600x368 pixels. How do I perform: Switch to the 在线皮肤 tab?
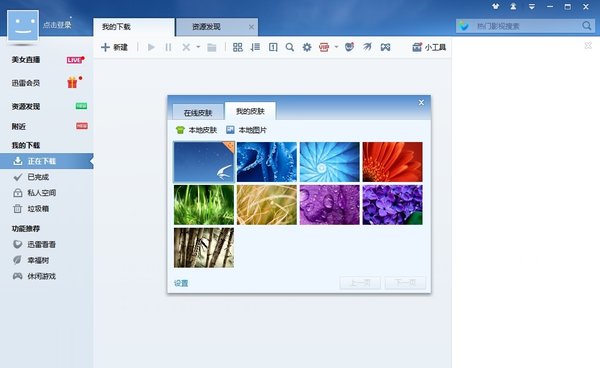coord(198,112)
